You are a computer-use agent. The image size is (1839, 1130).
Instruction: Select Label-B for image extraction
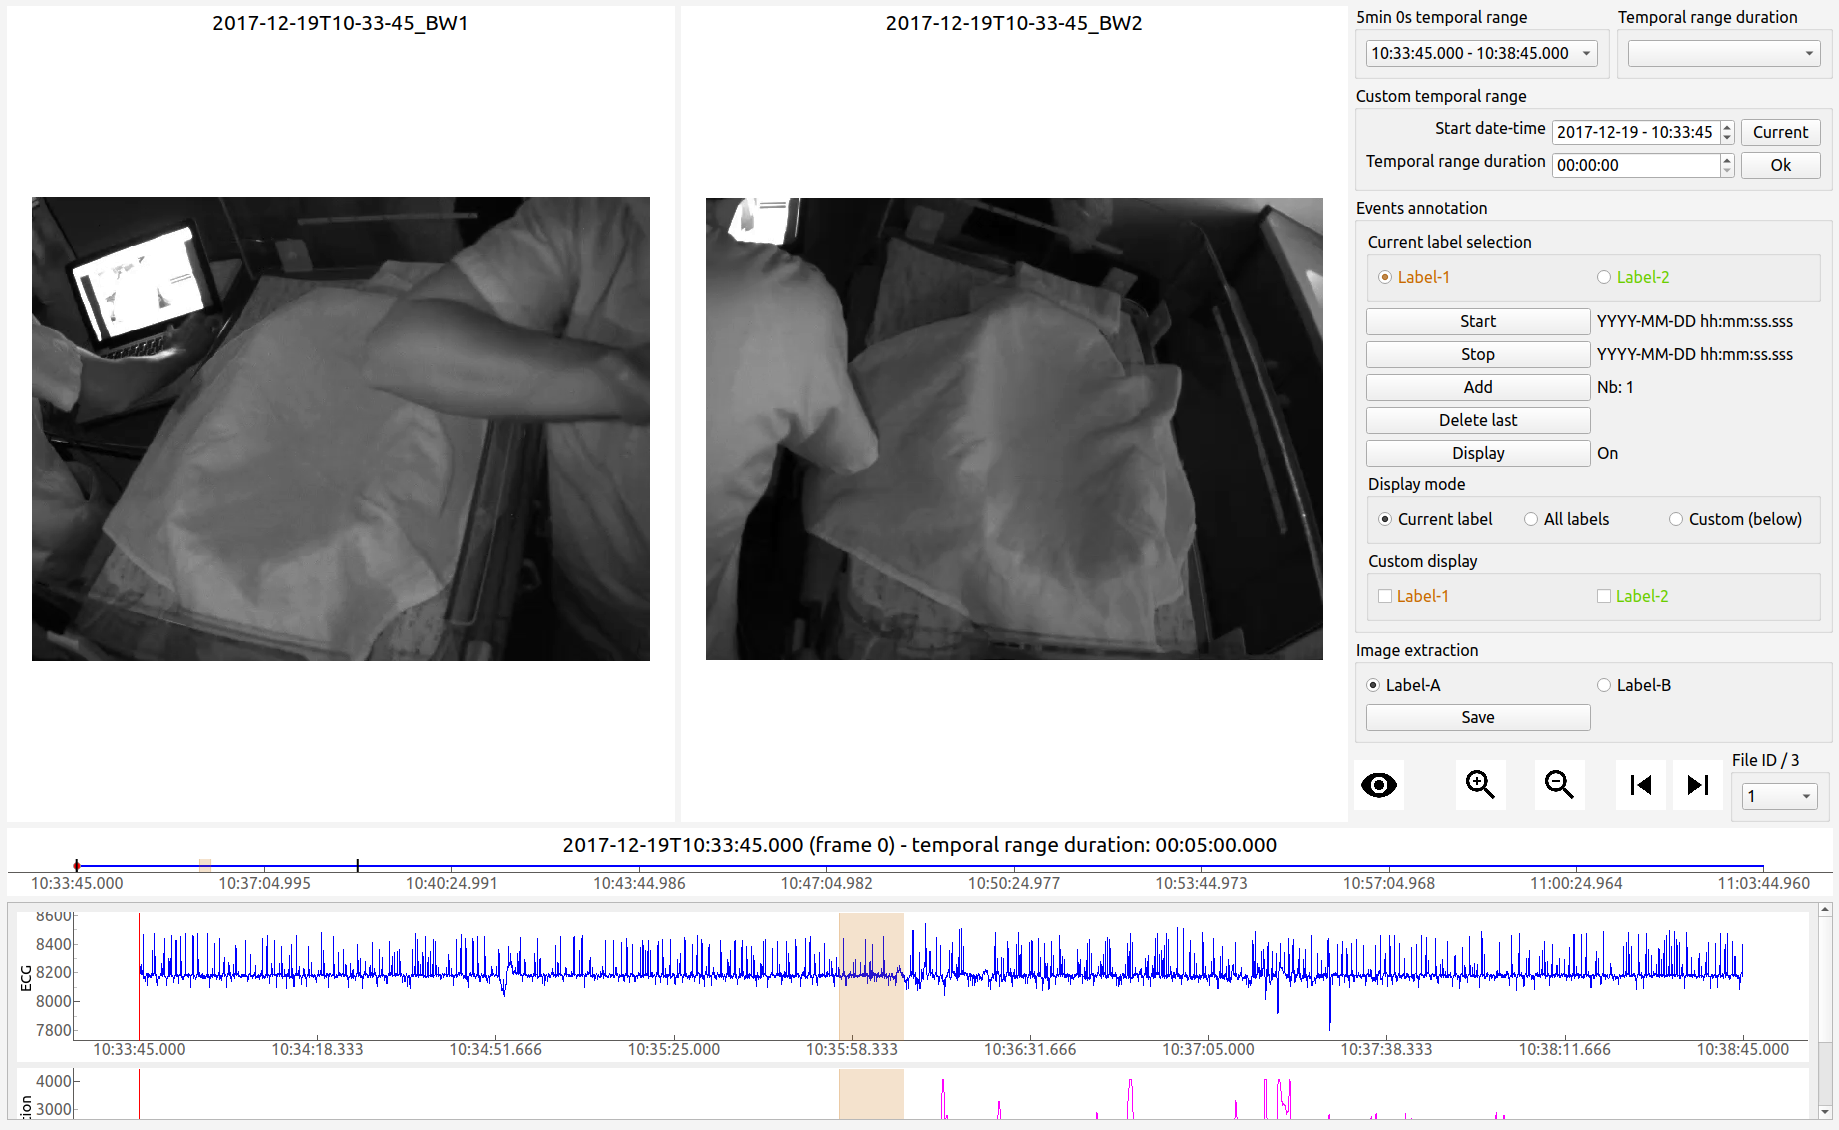[x=1634, y=685]
